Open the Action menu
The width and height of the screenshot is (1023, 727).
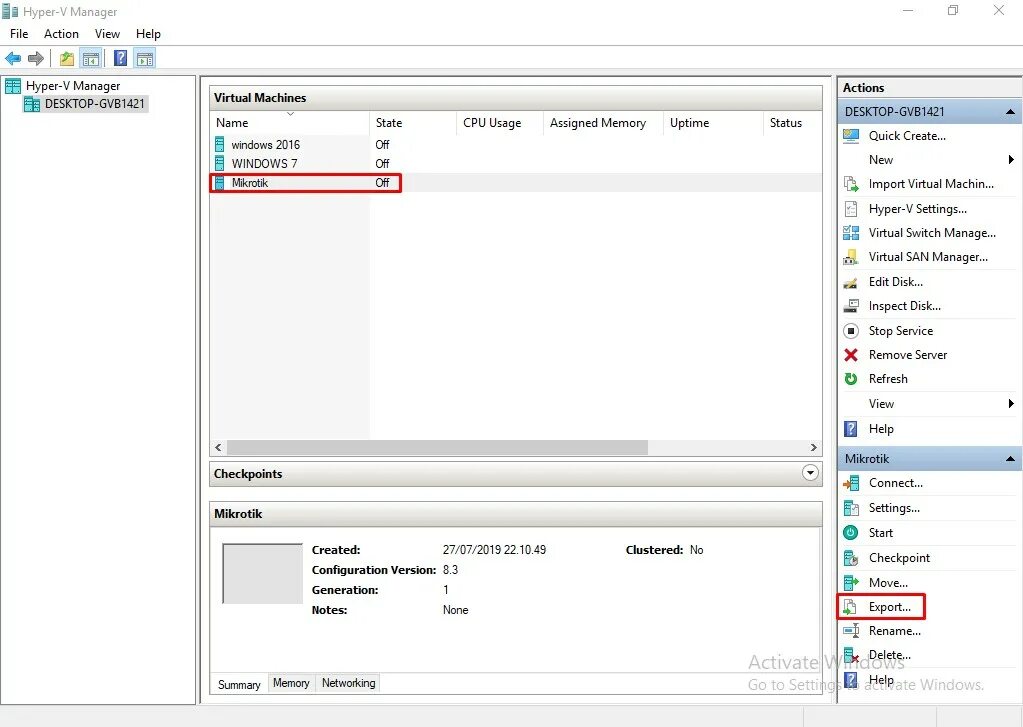pyautogui.click(x=61, y=34)
